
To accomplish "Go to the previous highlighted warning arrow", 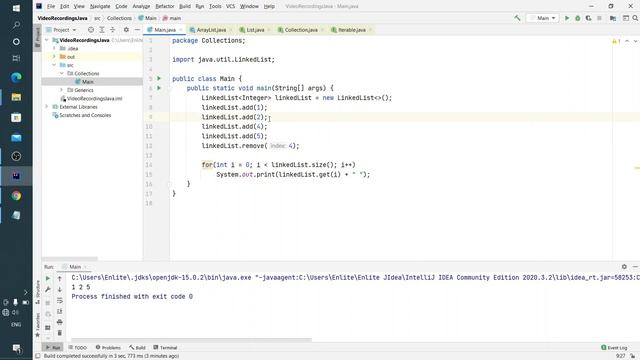I will coord(627,41).
